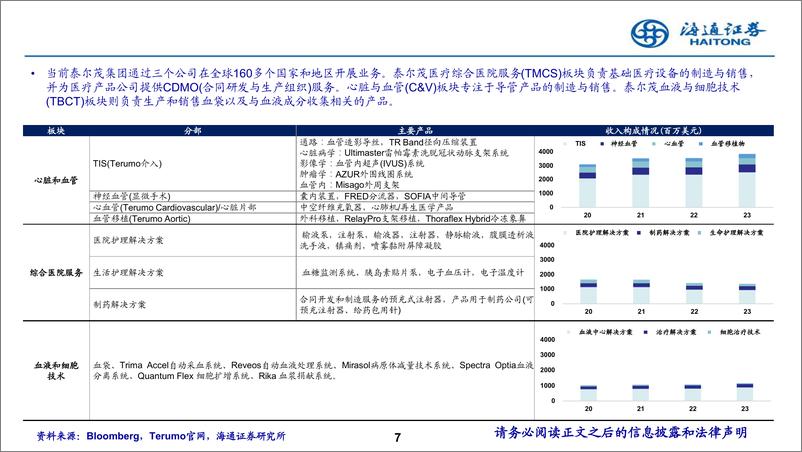Click the 资料来源 Bloomberg, Terumo官网 source line
The image size is (802, 452).
[160, 436]
